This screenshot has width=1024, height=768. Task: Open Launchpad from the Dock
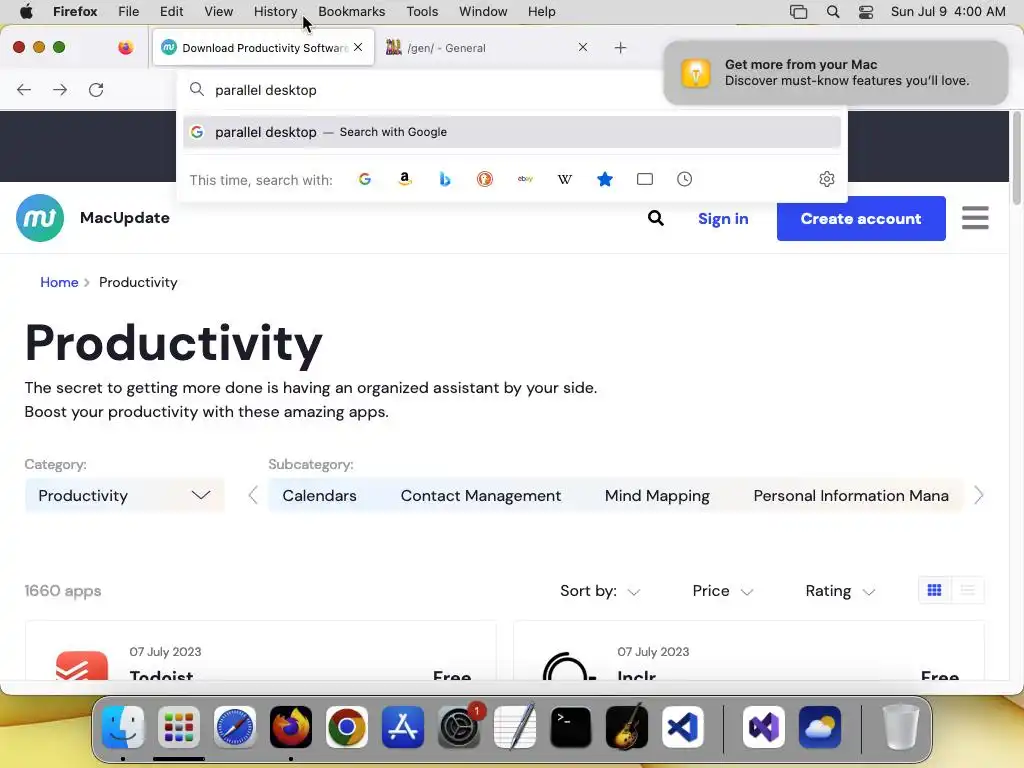coord(179,727)
